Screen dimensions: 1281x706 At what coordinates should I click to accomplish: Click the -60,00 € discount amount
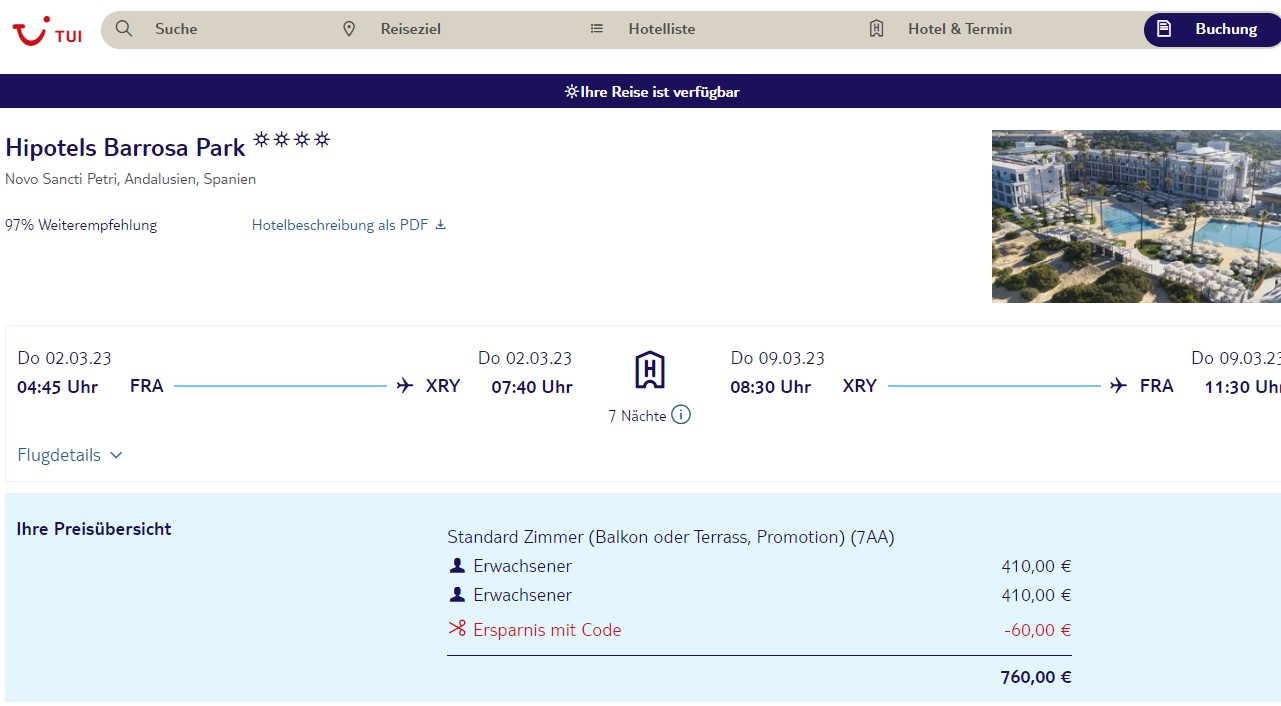(x=1038, y=630)
